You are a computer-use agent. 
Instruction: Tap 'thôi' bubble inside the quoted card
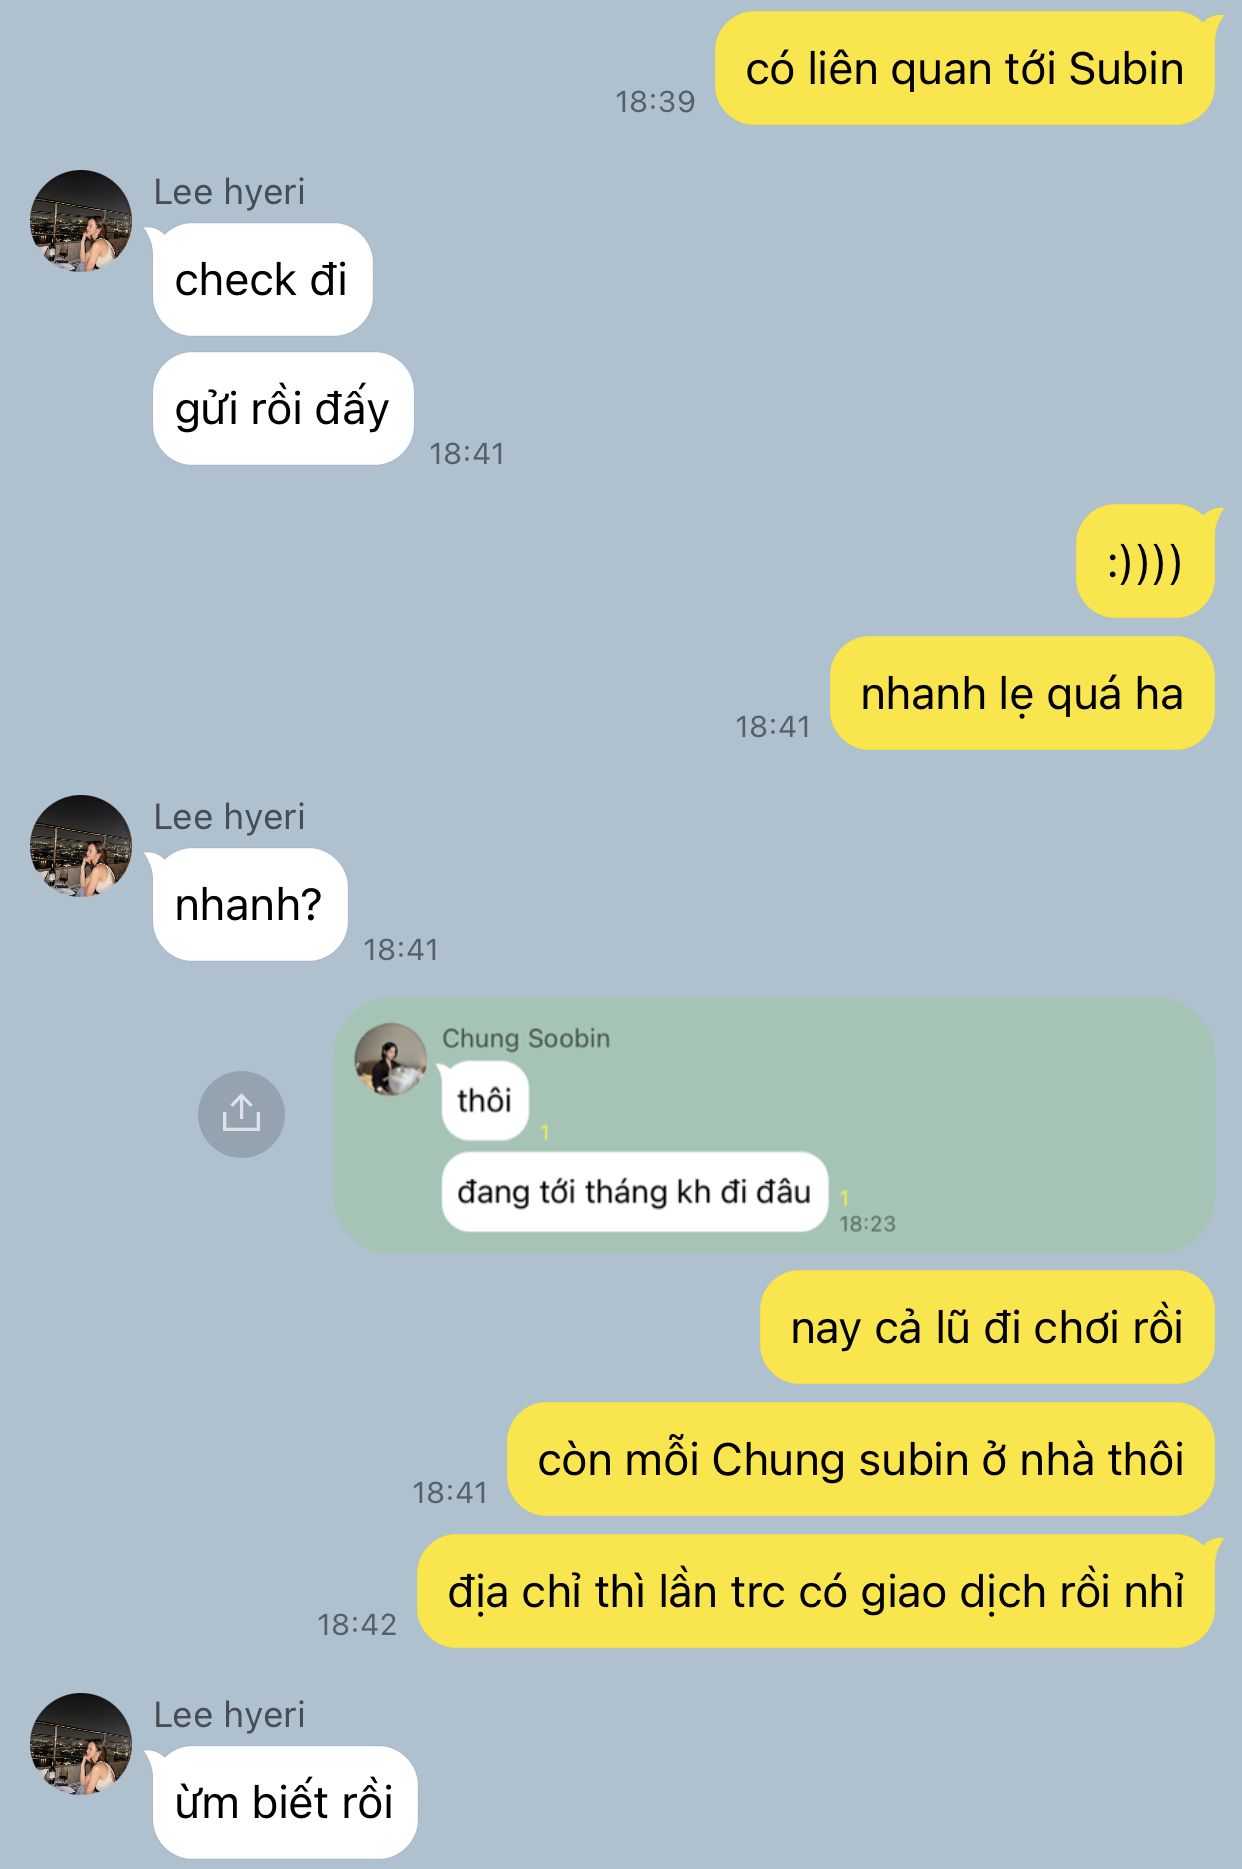(485, 1101)
